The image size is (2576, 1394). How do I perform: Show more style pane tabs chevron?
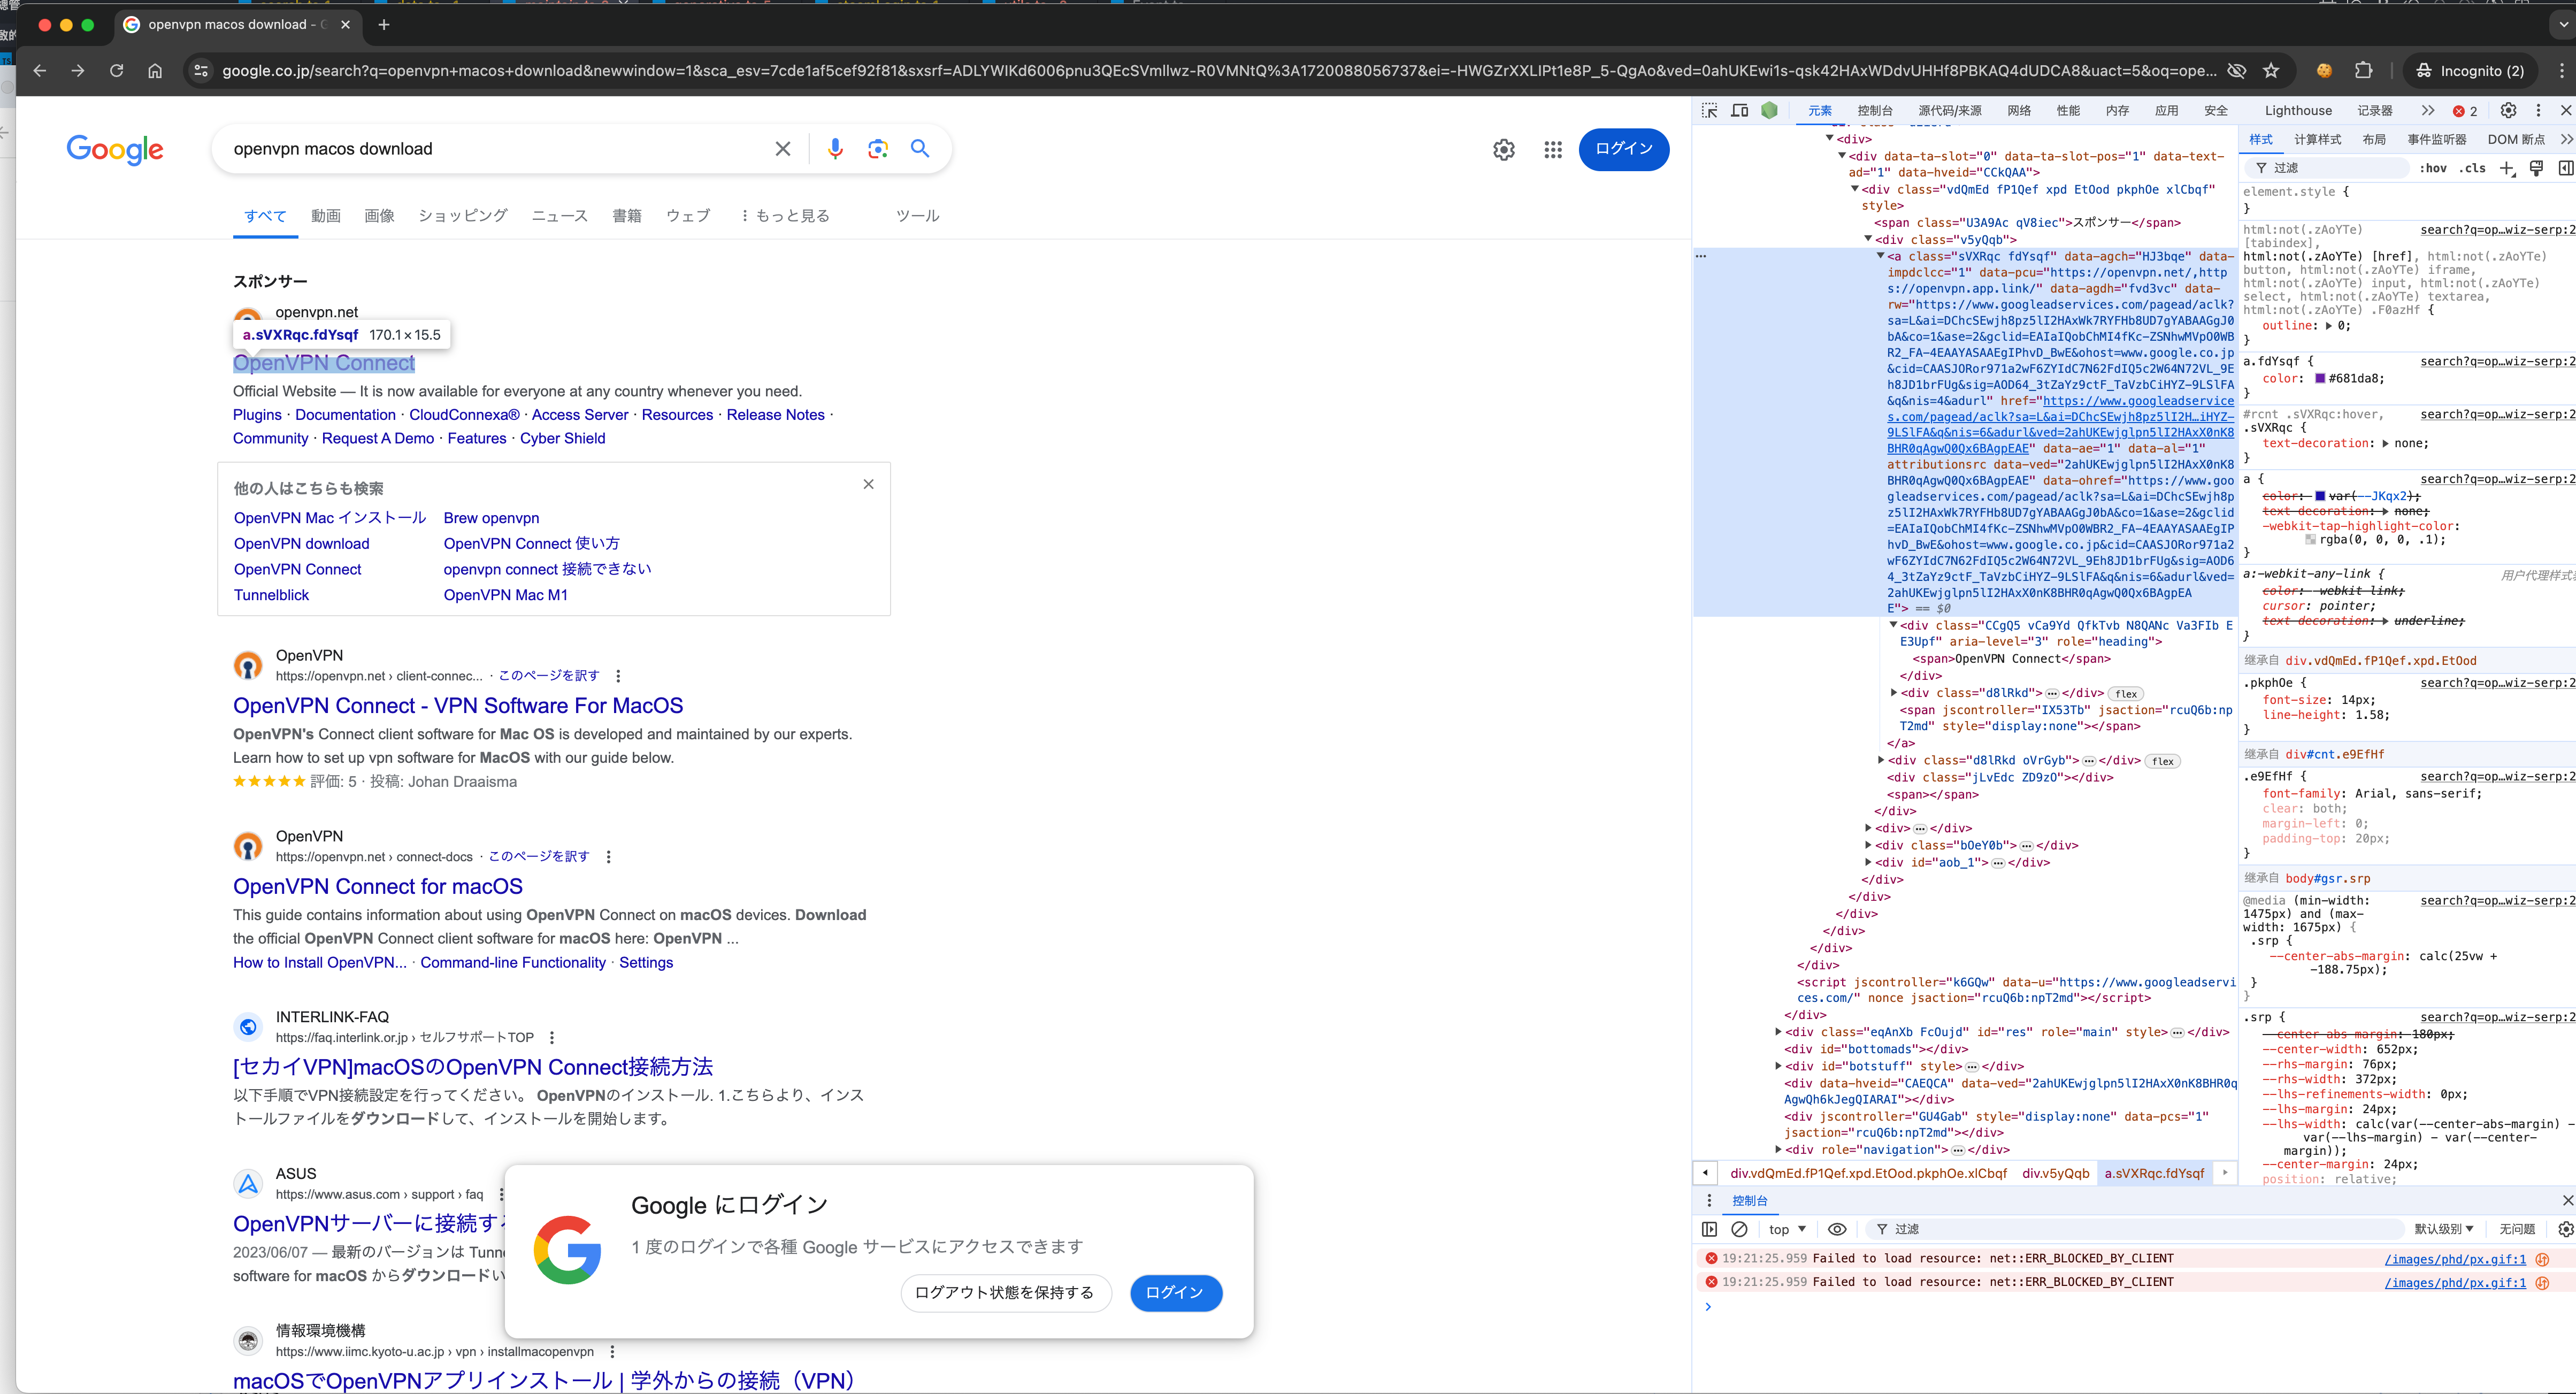(2566, 139)
